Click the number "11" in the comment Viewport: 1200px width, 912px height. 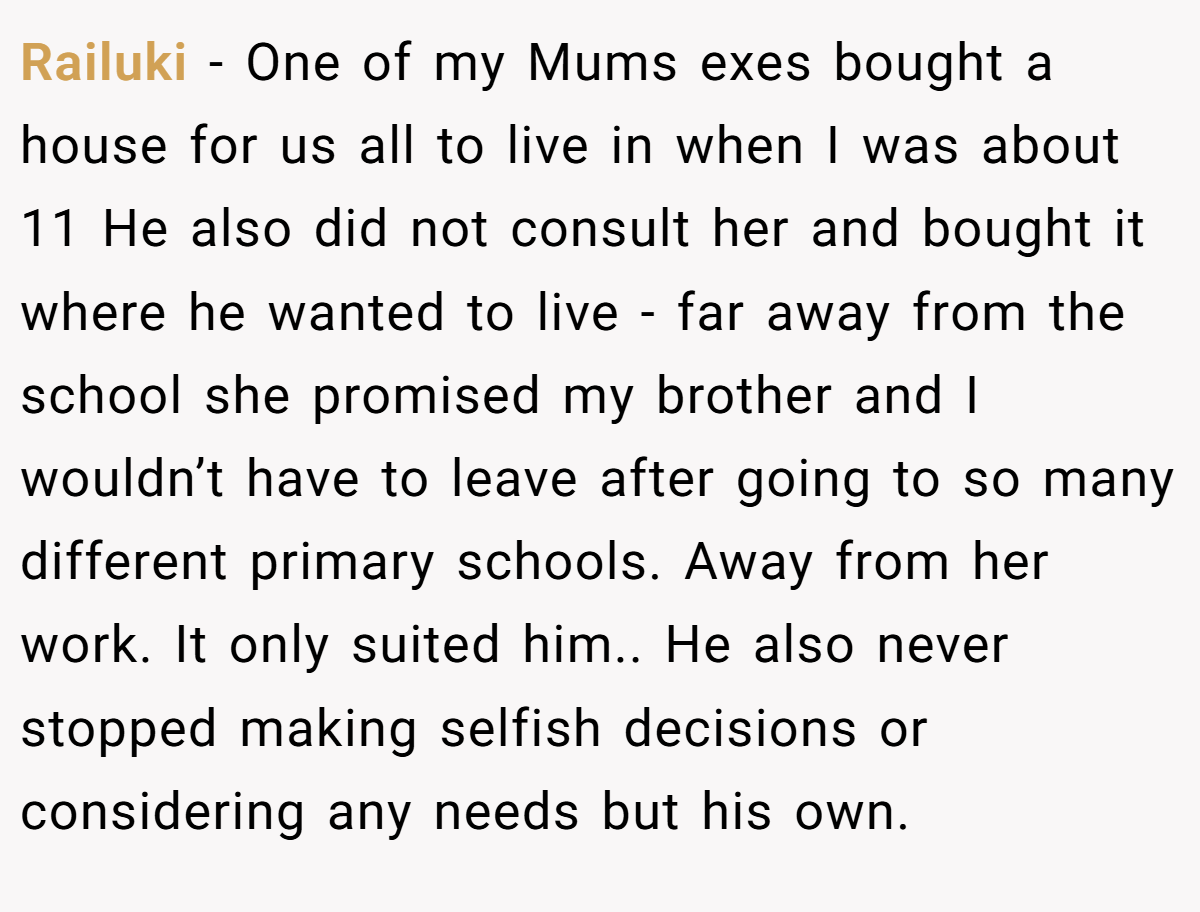tap(49, 230)
